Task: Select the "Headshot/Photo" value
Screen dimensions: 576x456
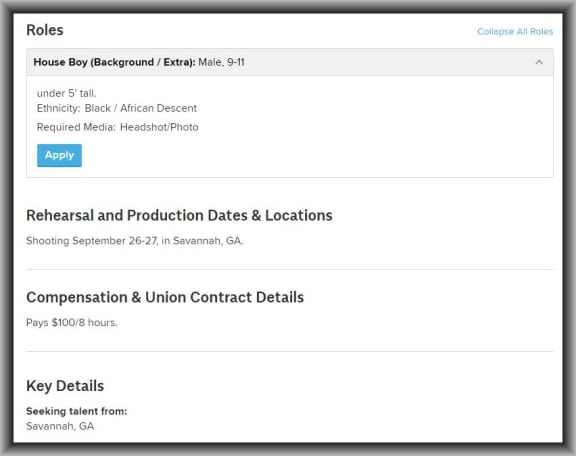Action: (x=159, y=127)
